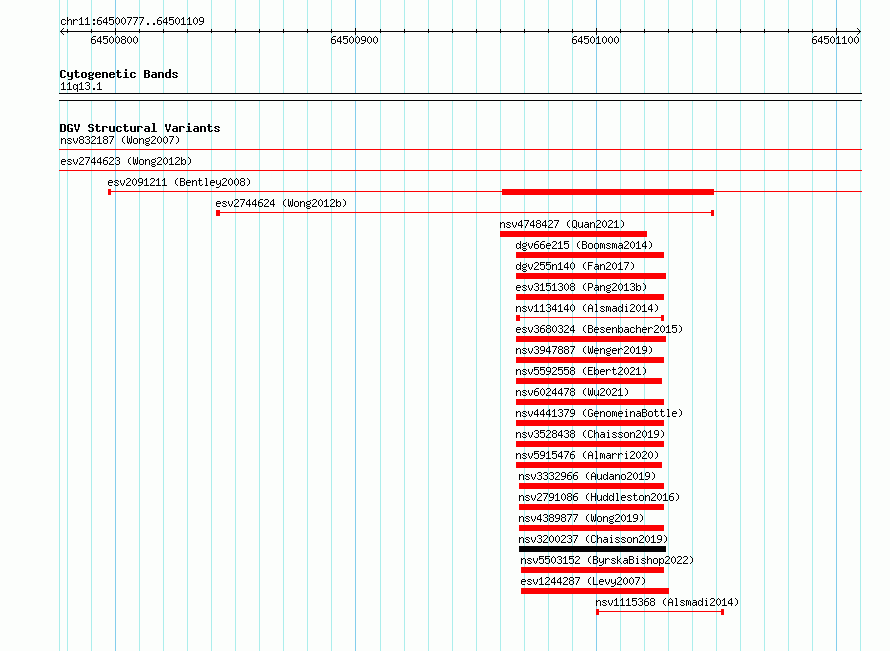Click nsv3200237 (Chaisson2019) label
This screenshot has height=651, width=890.
593,539
